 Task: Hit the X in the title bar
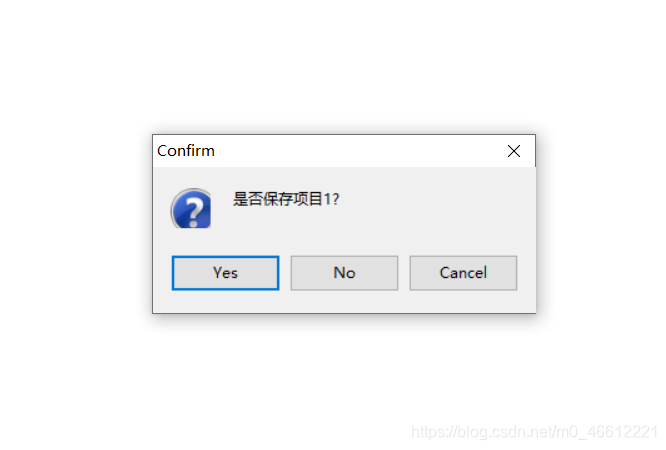click(514, 151)
